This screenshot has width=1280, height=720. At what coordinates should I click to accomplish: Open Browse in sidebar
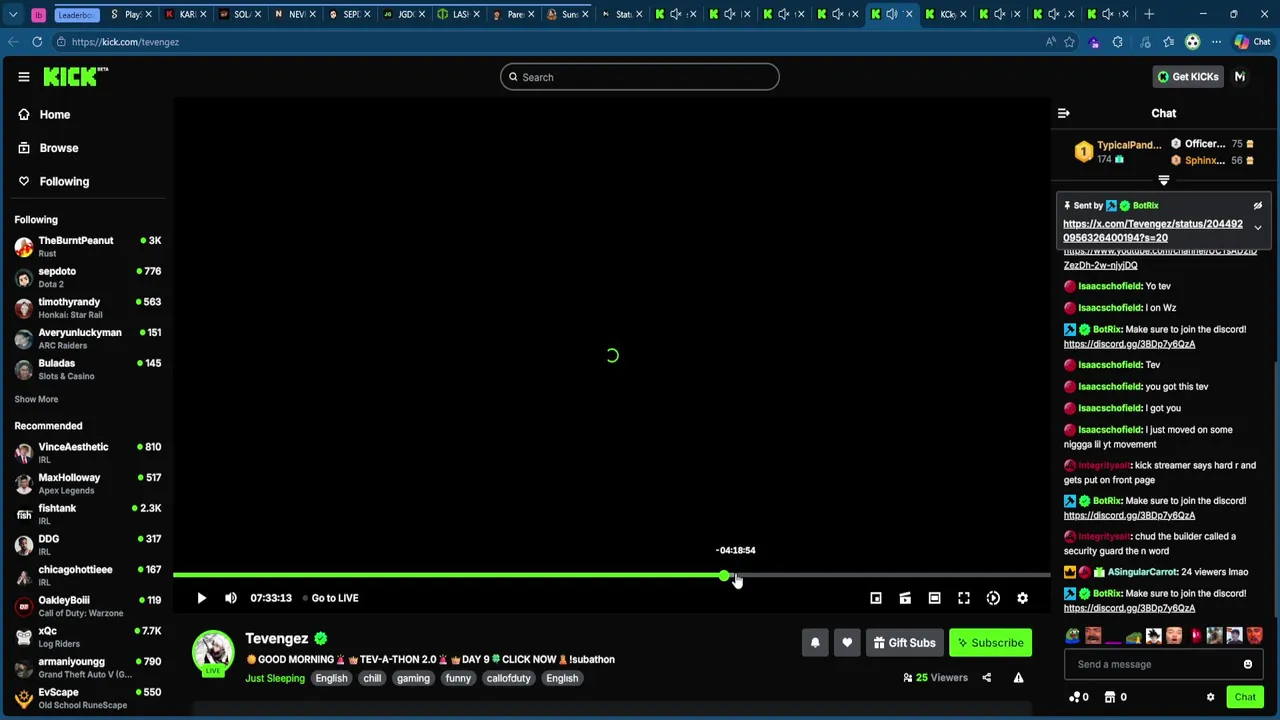pos(58,148)
